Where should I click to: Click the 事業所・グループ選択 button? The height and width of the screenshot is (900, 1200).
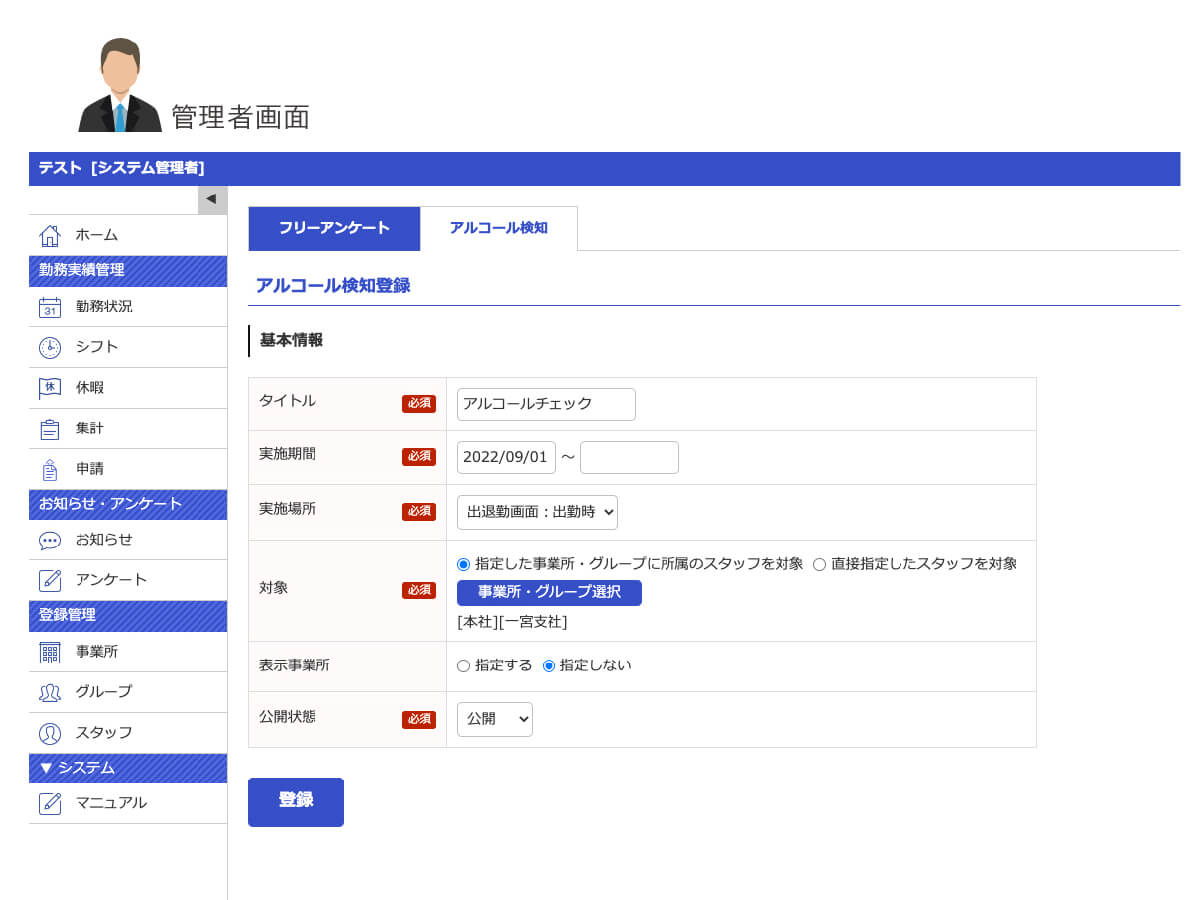tap(549, 592)
